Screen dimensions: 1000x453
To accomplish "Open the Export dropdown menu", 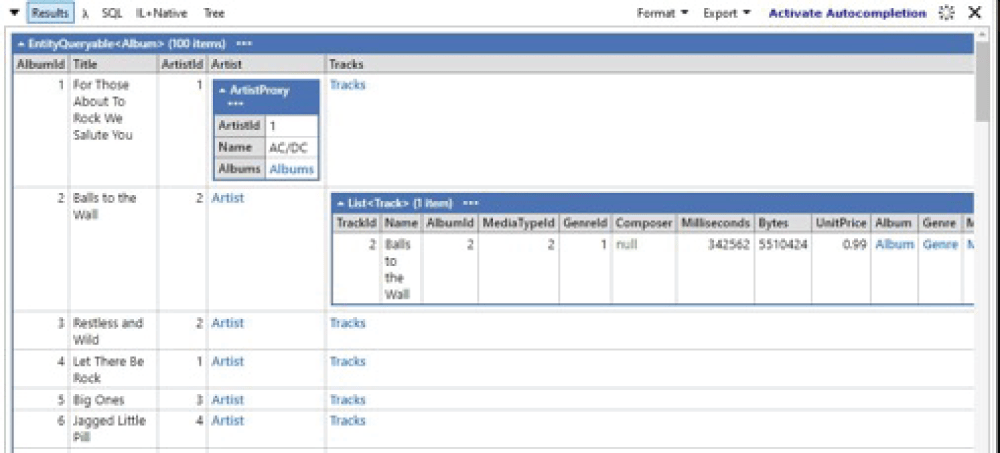I will tap(727, 13).
